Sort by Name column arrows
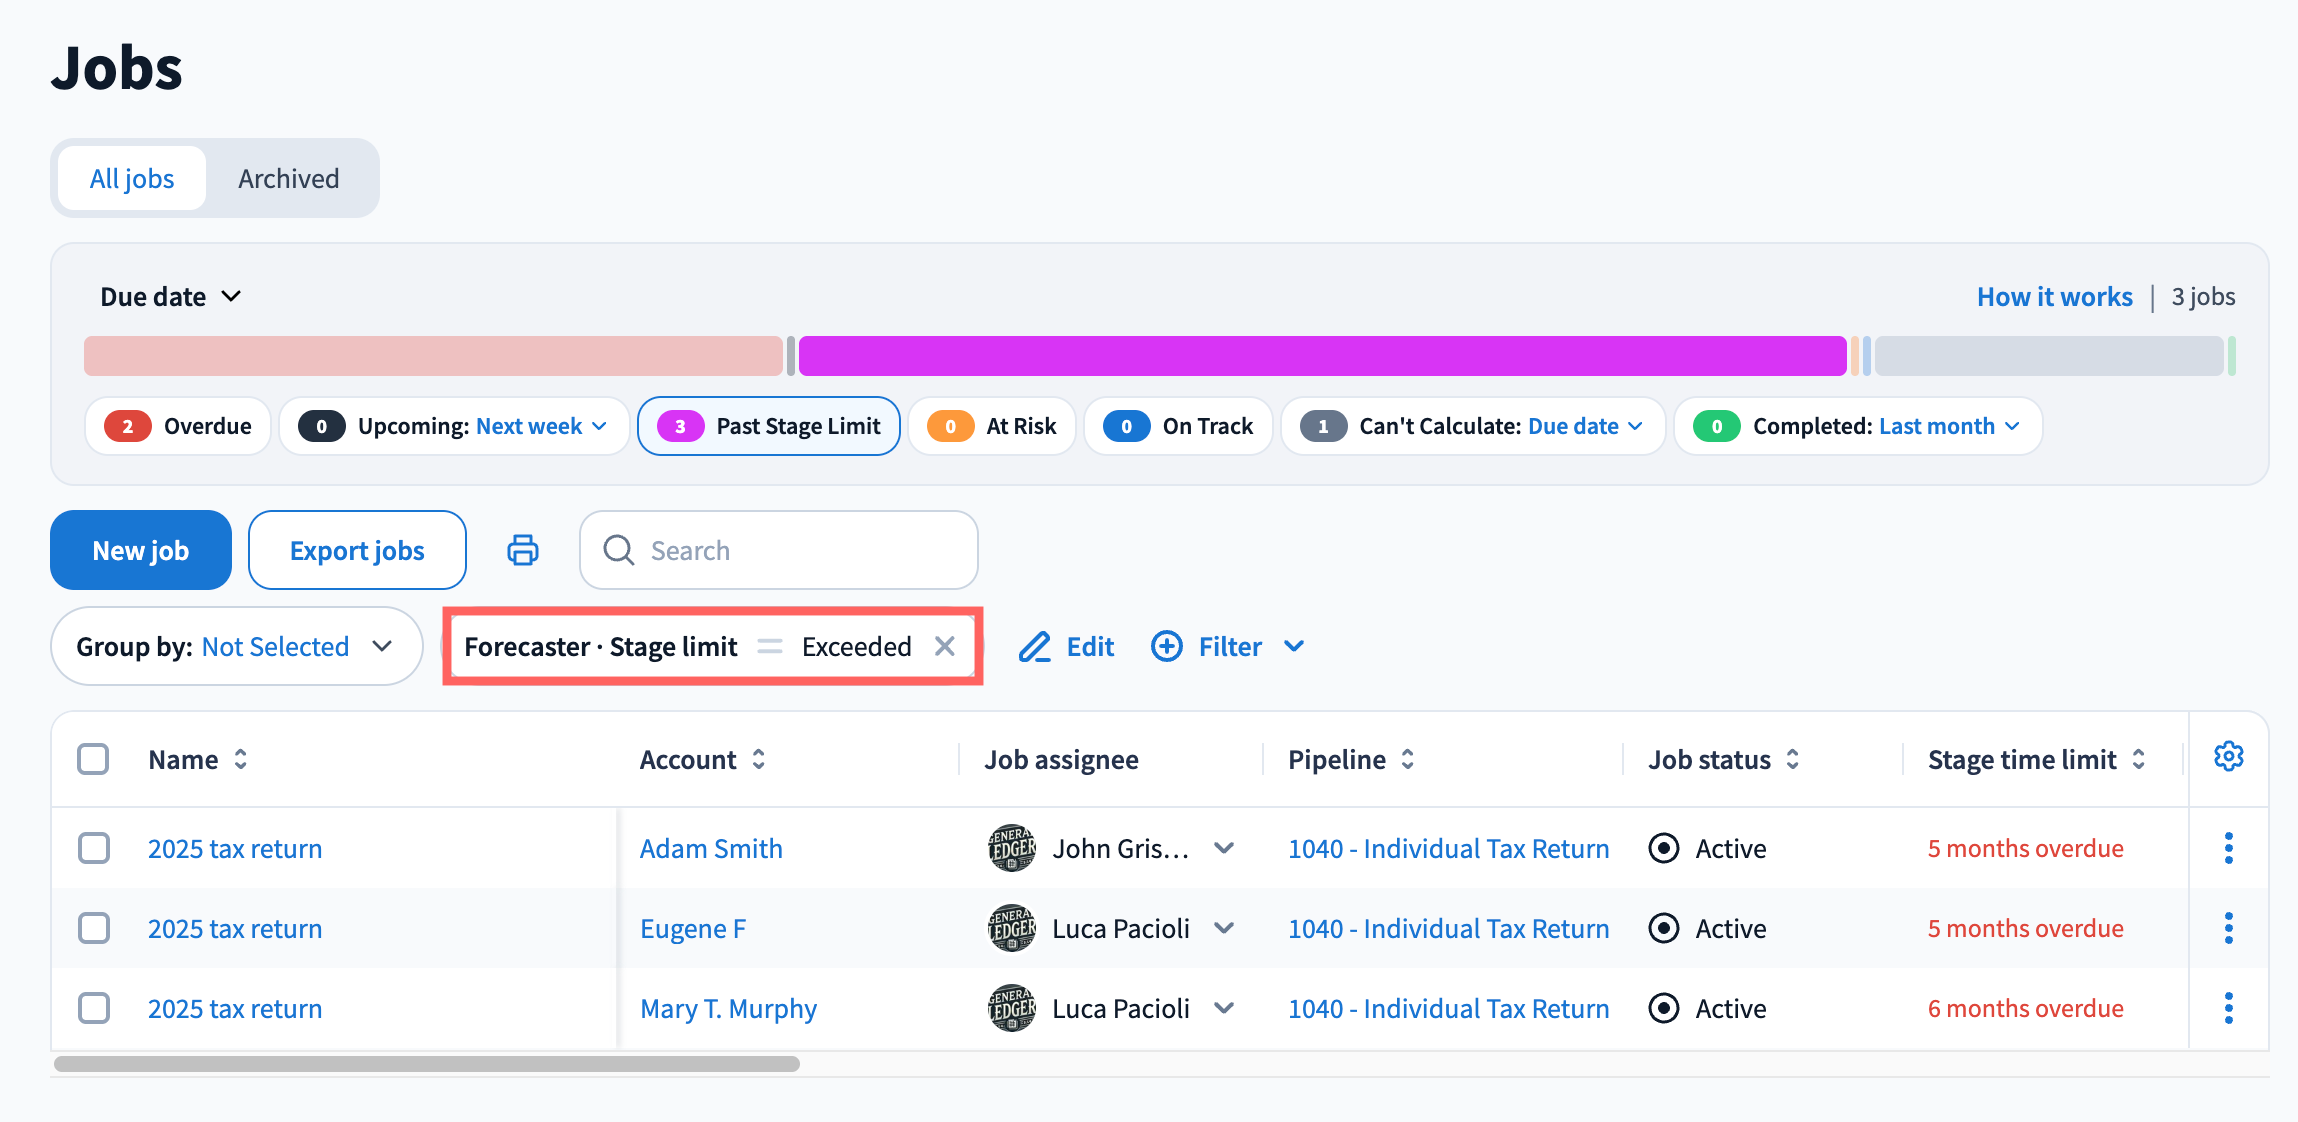 pos(241,759)
